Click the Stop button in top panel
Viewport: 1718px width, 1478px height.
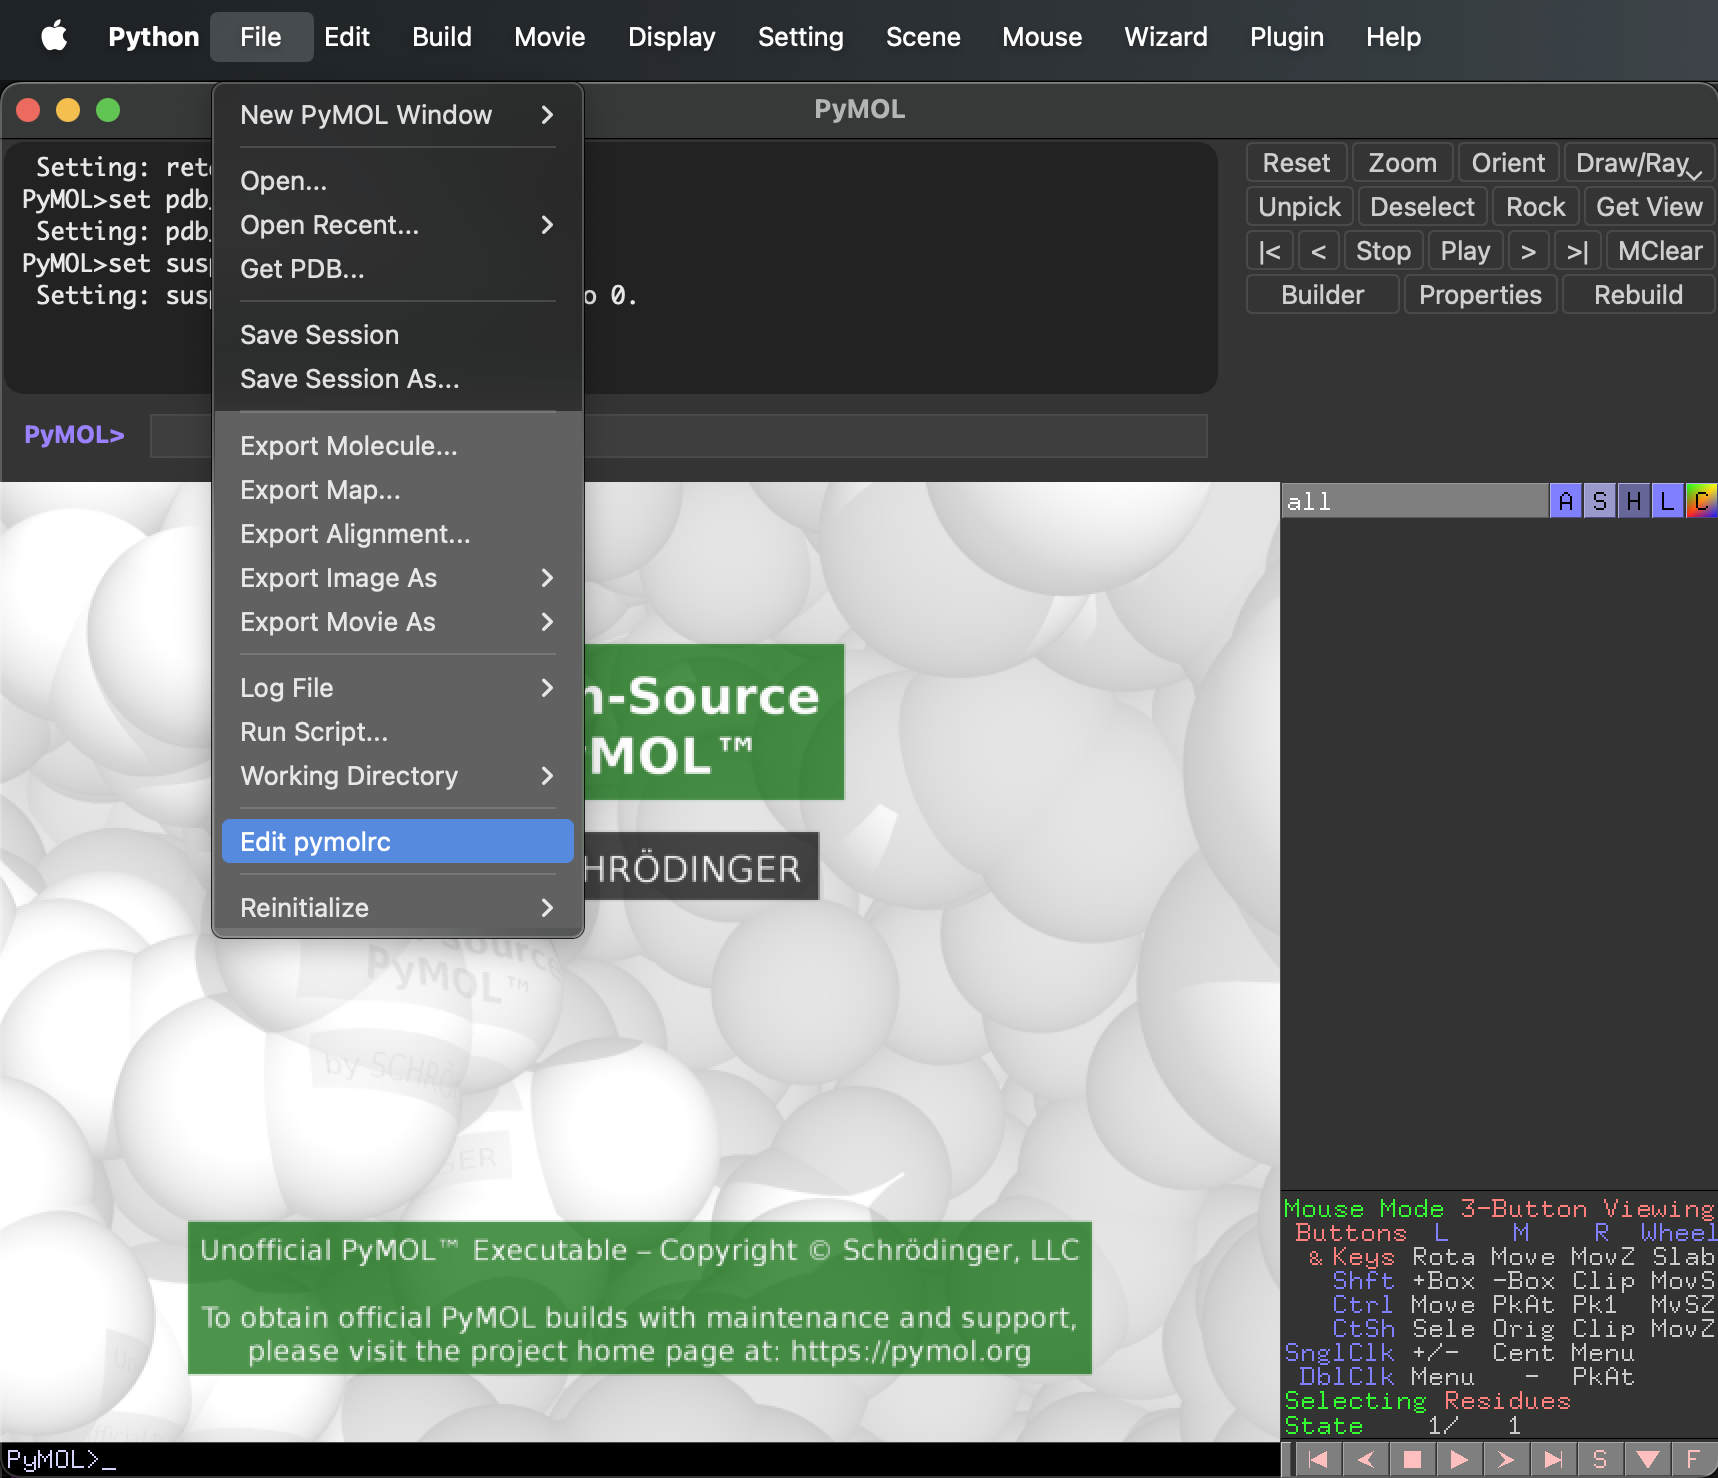pyautogui.click(x=1384, y=251)
